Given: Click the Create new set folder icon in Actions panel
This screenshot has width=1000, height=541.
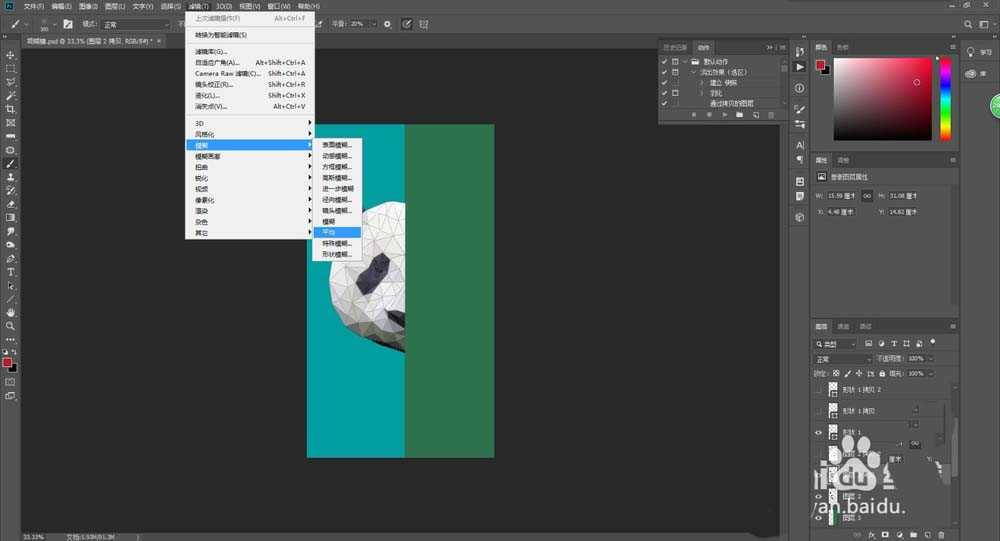Looking at the screenshot, I should (x=740, y=115).
